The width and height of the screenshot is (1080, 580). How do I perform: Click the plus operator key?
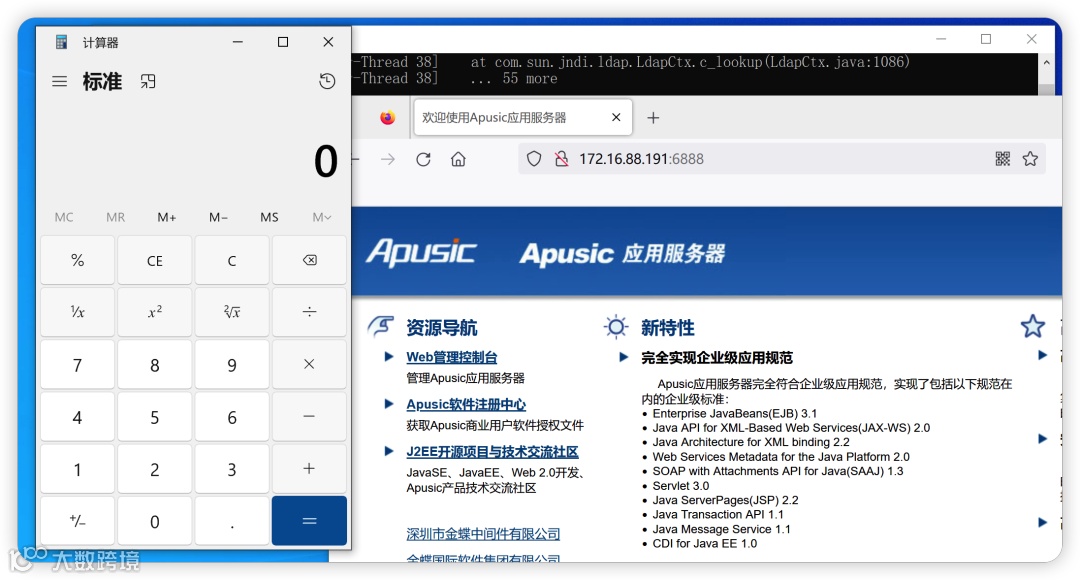[309, 469]
